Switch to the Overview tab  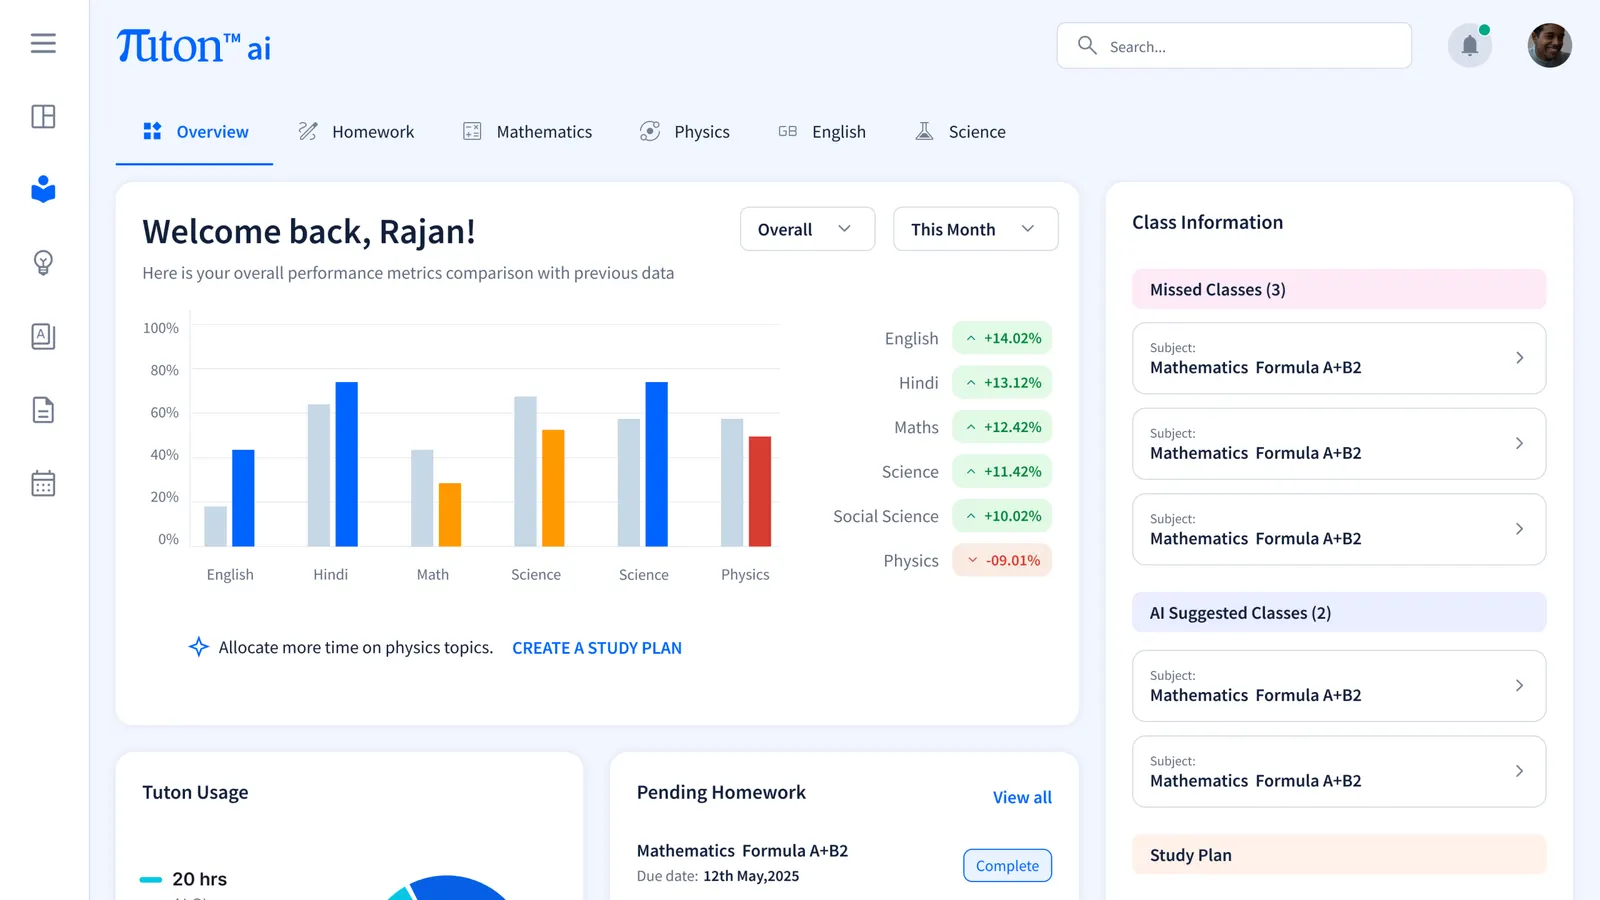coord(195,132)
